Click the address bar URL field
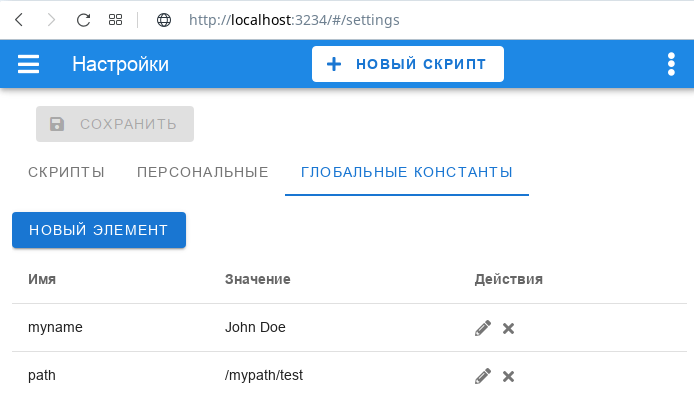Screen dimensions: 694x415 point(294,20)
